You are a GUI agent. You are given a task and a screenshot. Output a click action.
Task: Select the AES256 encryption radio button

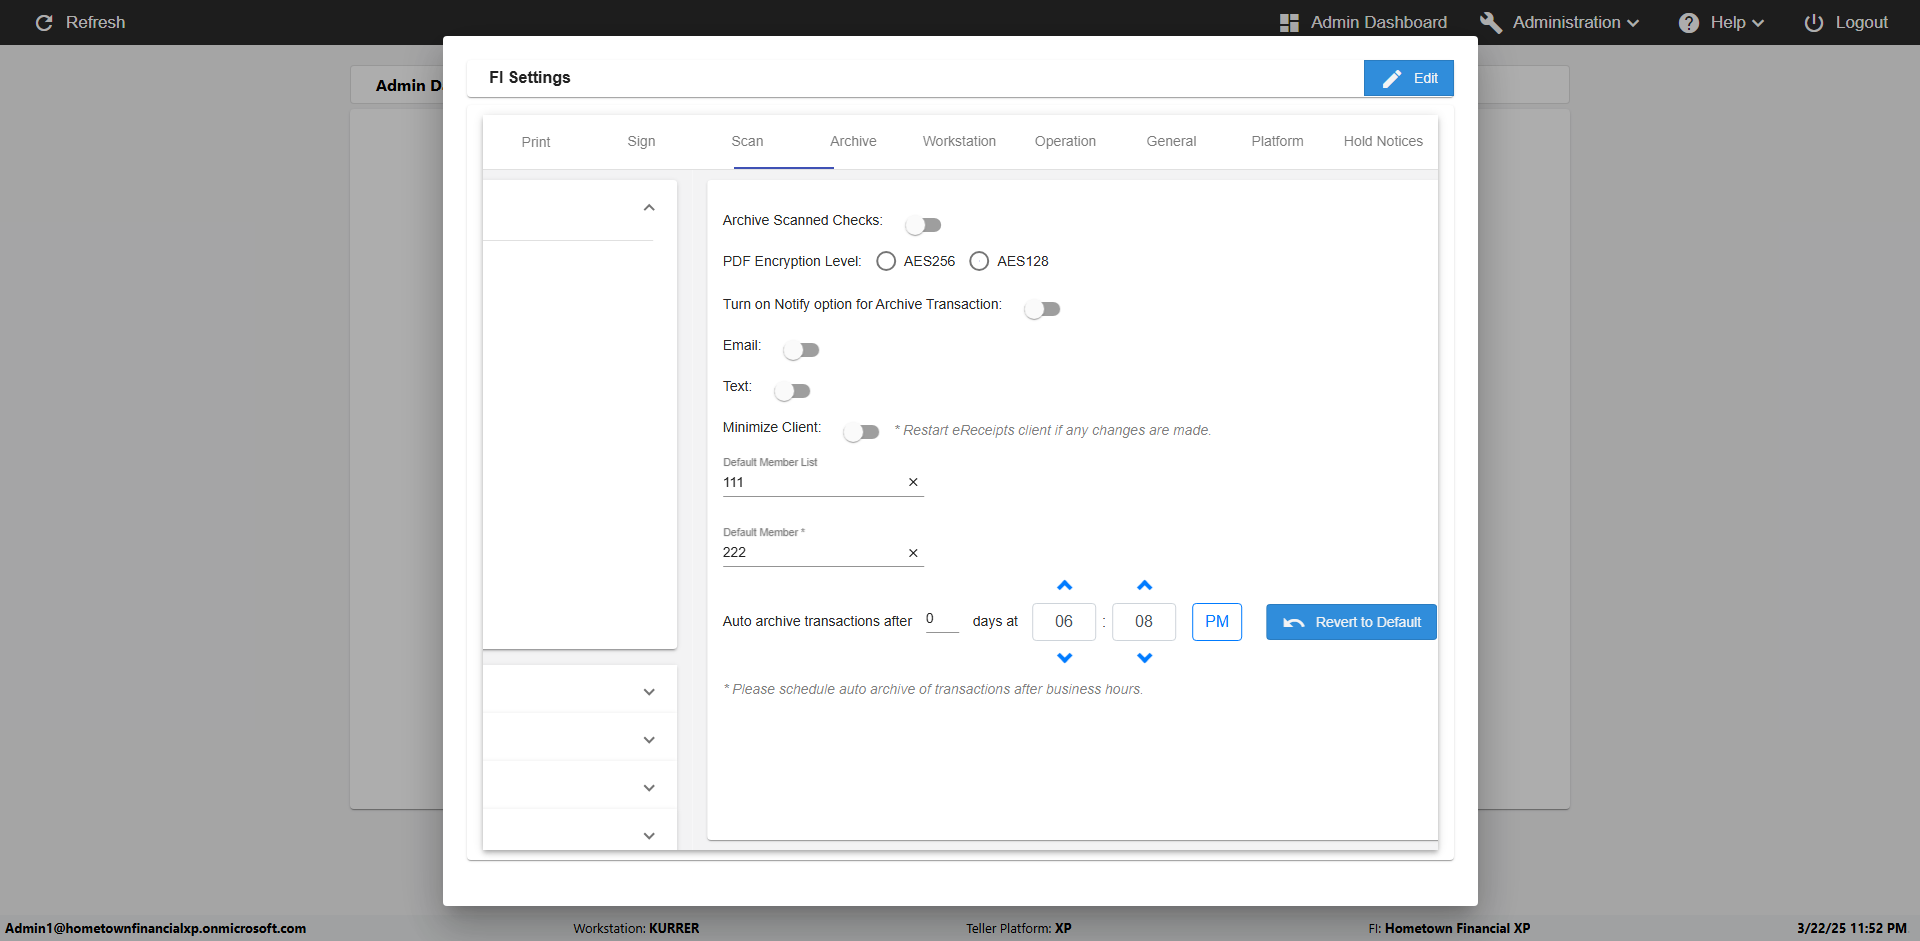(885, 261)
